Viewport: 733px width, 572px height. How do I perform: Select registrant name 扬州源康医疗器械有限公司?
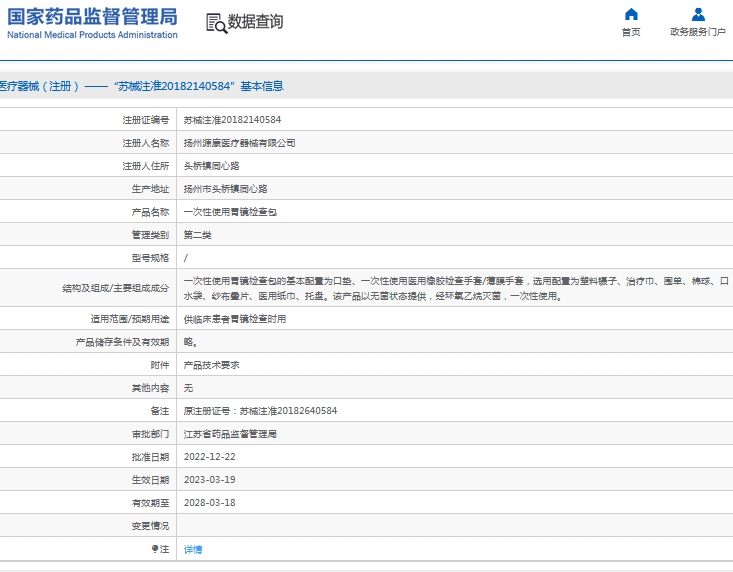tap(239, 143)
